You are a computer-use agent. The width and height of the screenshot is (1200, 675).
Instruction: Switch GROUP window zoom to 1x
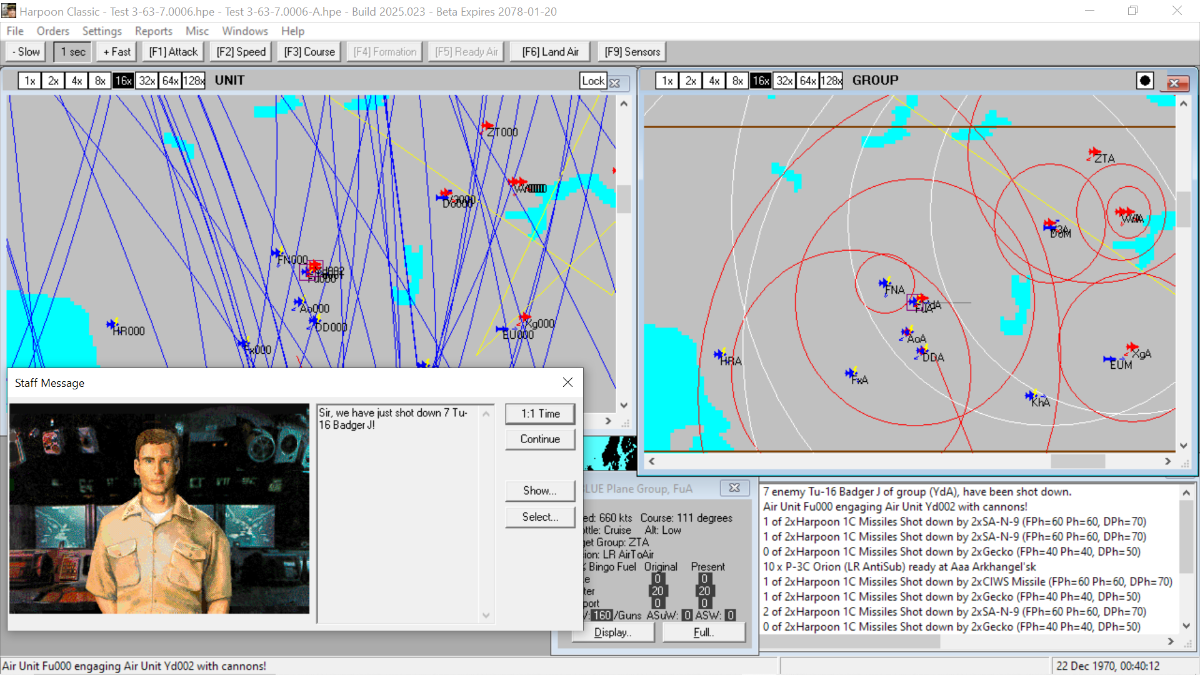(666, 80)
